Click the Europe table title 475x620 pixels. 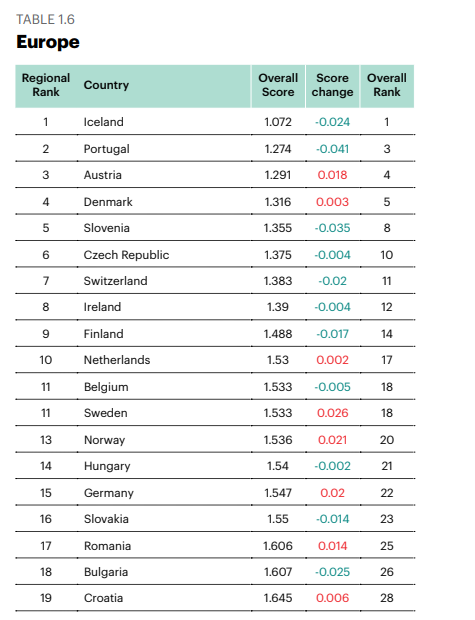click(x=48, y=42)
